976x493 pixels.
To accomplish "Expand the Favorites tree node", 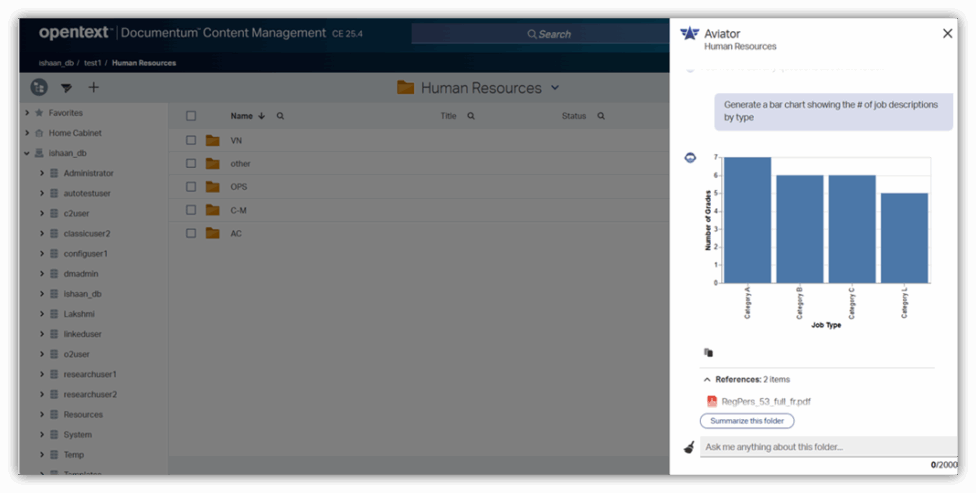I will pos(27,113).
